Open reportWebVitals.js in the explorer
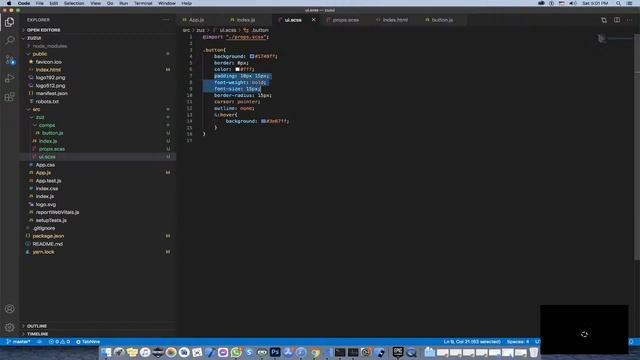640x360 pixels. (x=57, y=212)
